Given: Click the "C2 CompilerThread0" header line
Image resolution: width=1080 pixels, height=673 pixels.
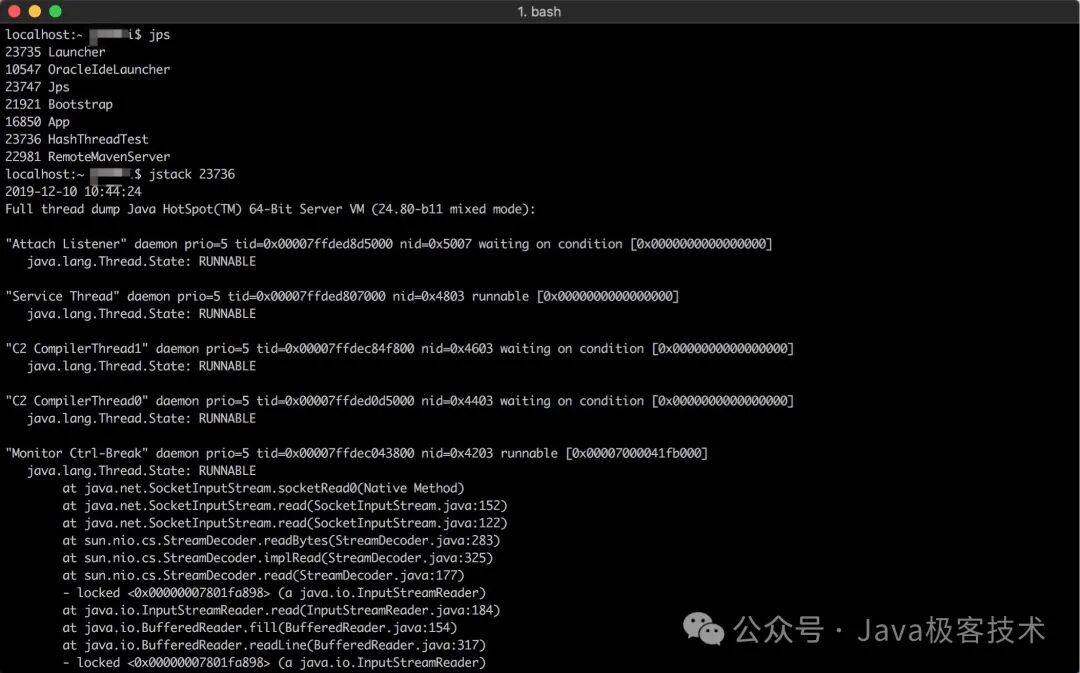Looking at the screenshot, I should click(399, 401).
